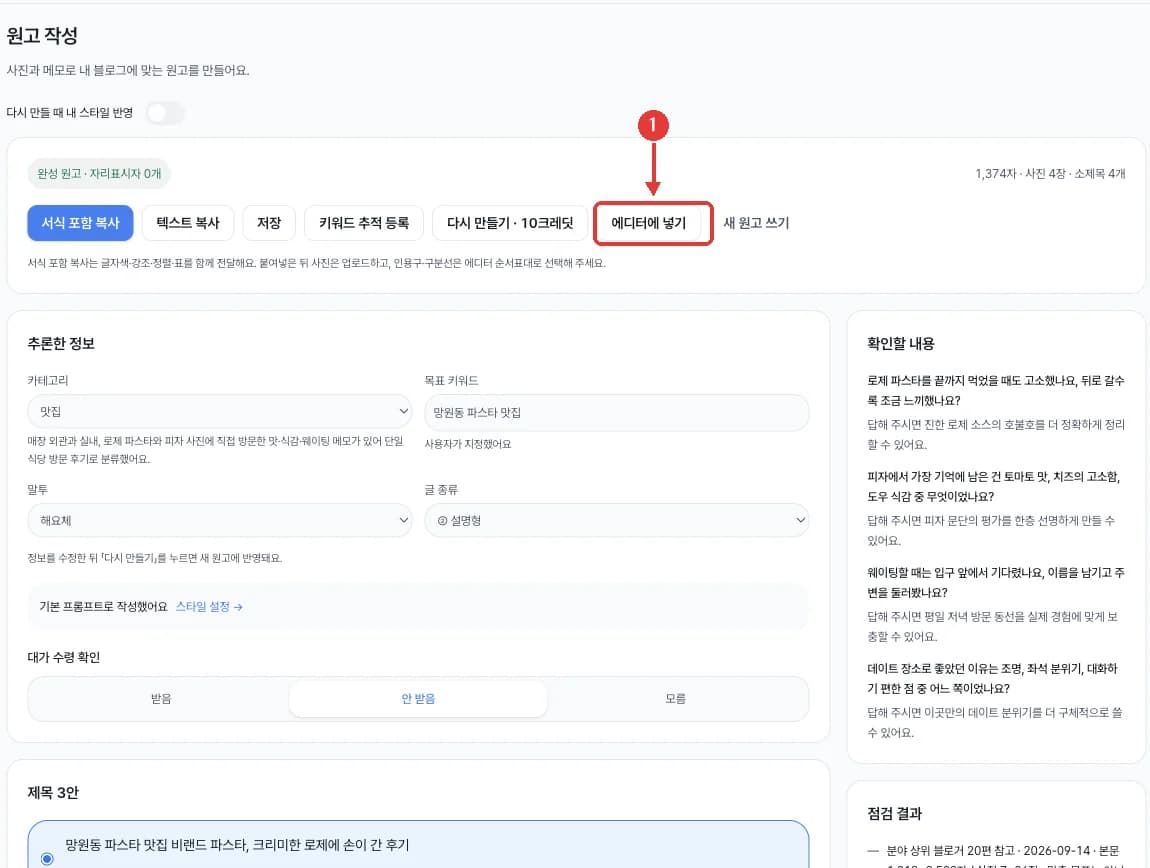Image resolution: width=1150 pixels, height=868 pixels.
Task: Select 안 받음 in 대가 수령 확인
Action: [418, 699]
